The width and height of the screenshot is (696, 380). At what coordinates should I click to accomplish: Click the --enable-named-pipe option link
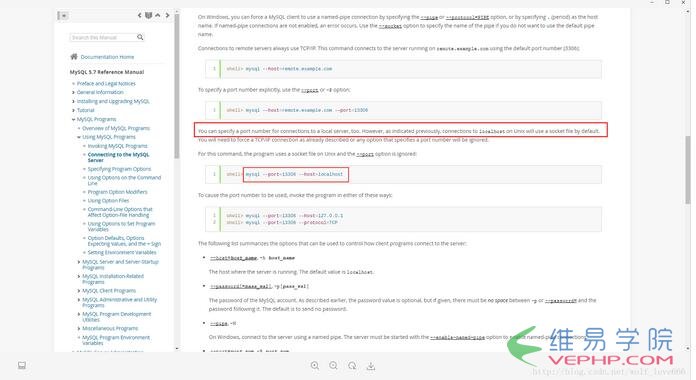[x=457, y=337]
